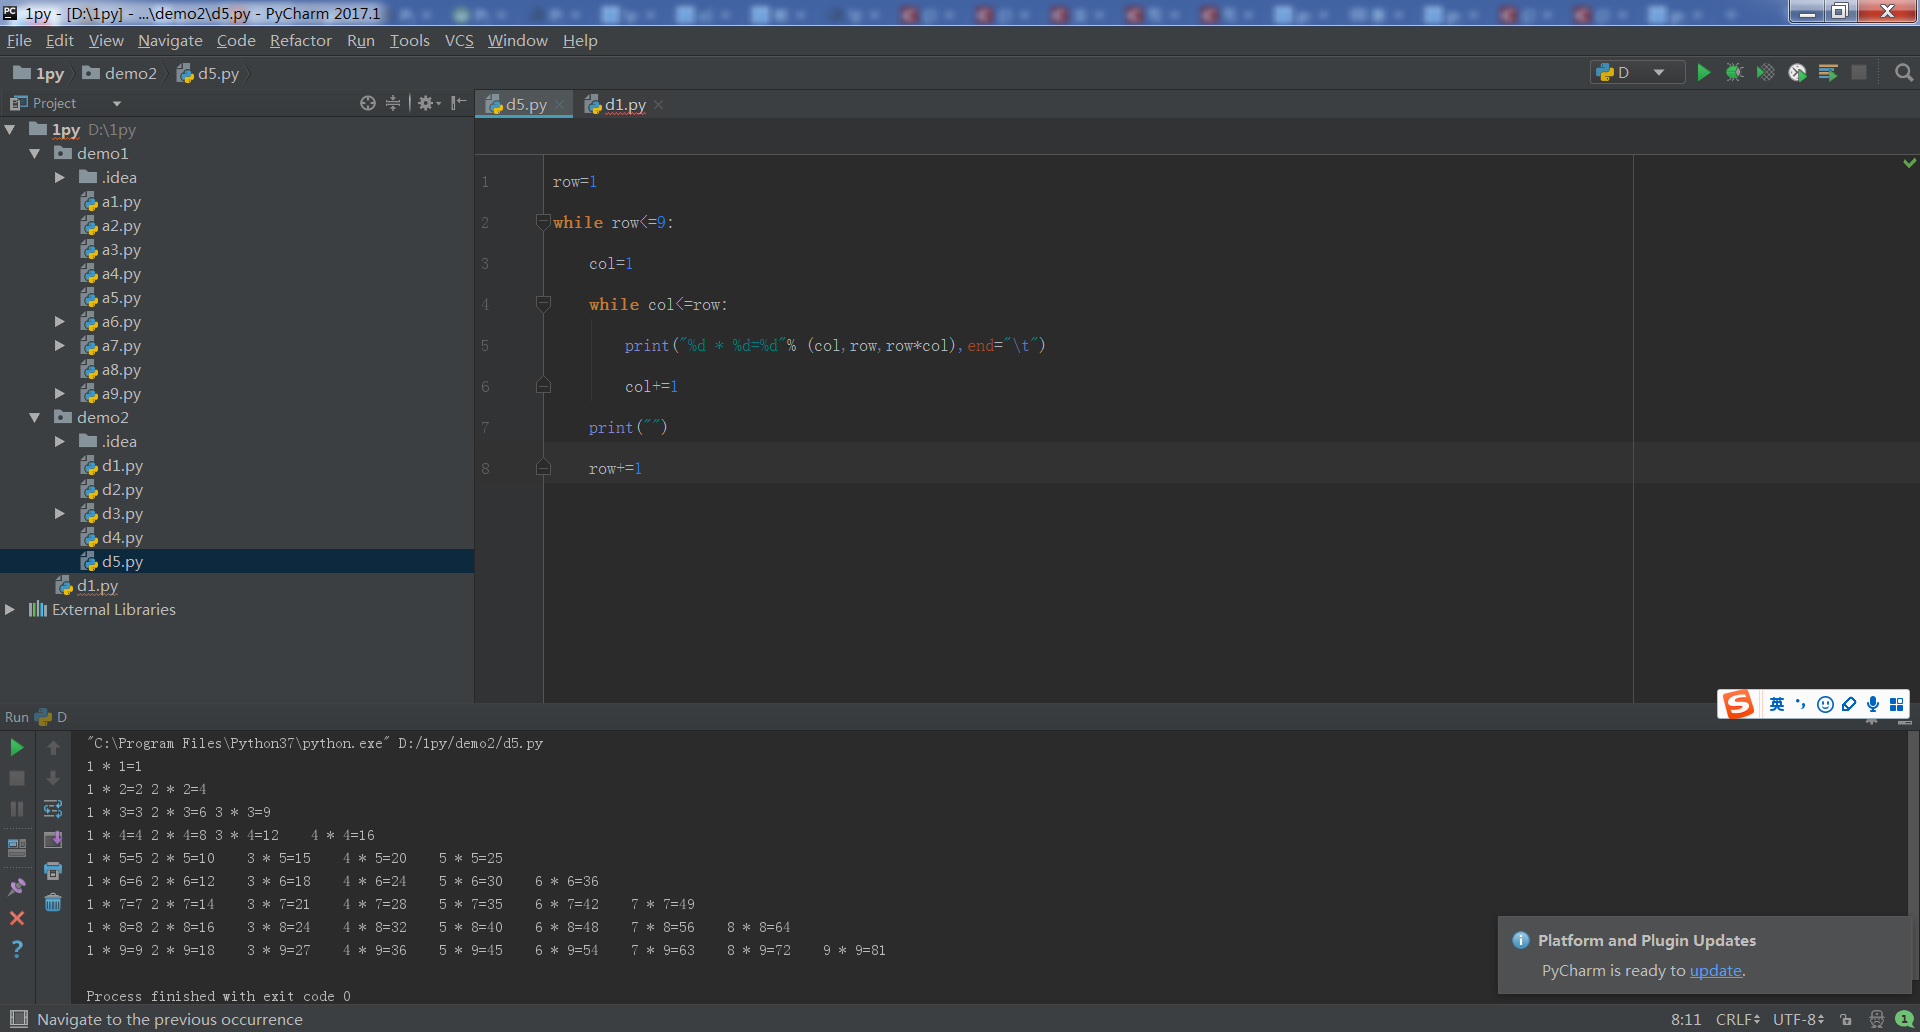
Task: Open Search Everywhere via the magnifier icon
Action: (x=1904, y=72)
